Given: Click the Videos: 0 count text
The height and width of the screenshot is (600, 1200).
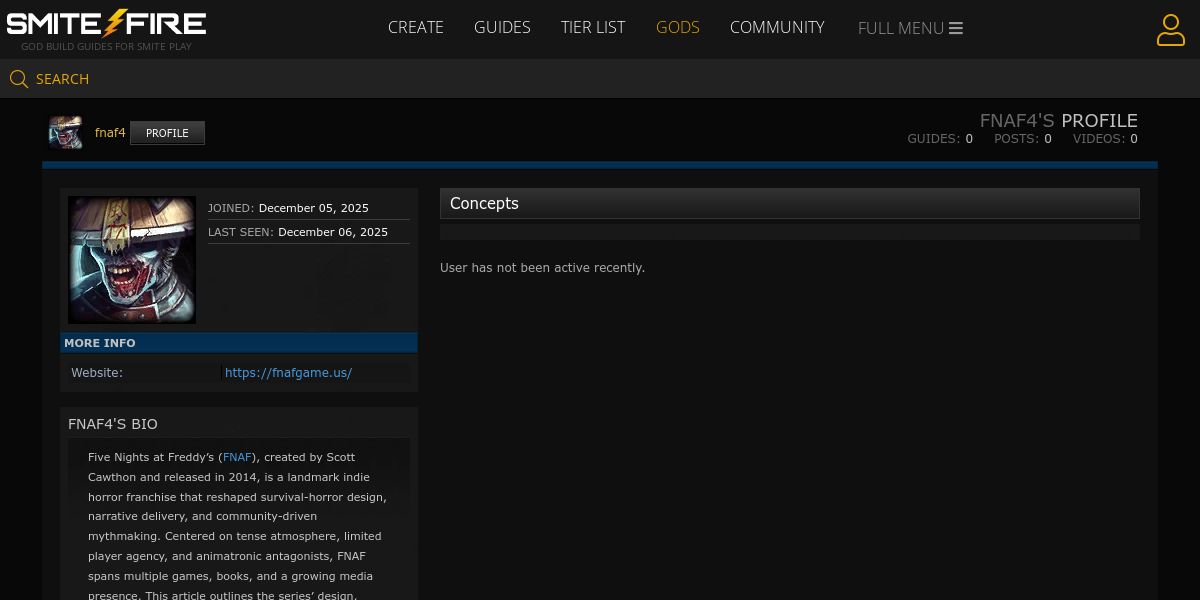Looking at the screenshot, I should pyautogui.click(x=1105, y=139).
